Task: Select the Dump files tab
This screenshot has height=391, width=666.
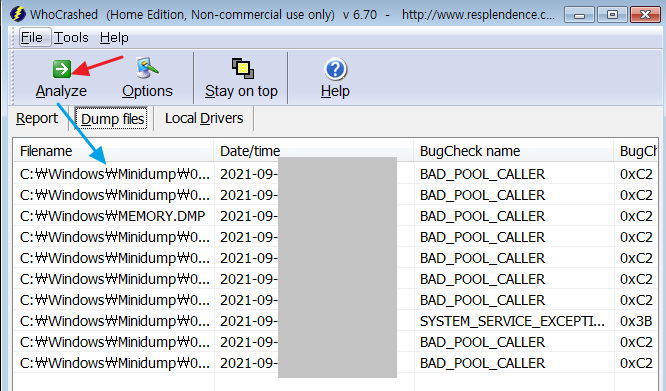Action: point(112,119)
